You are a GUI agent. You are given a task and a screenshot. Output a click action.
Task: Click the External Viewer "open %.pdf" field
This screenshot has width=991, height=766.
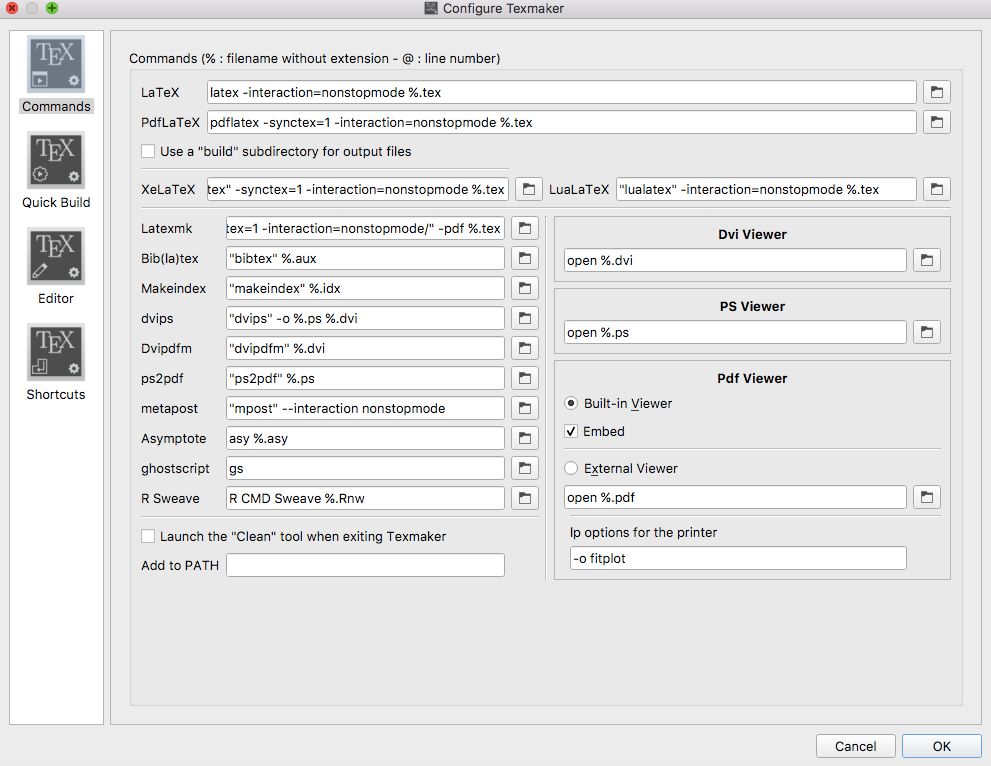(x=735, y=497)
